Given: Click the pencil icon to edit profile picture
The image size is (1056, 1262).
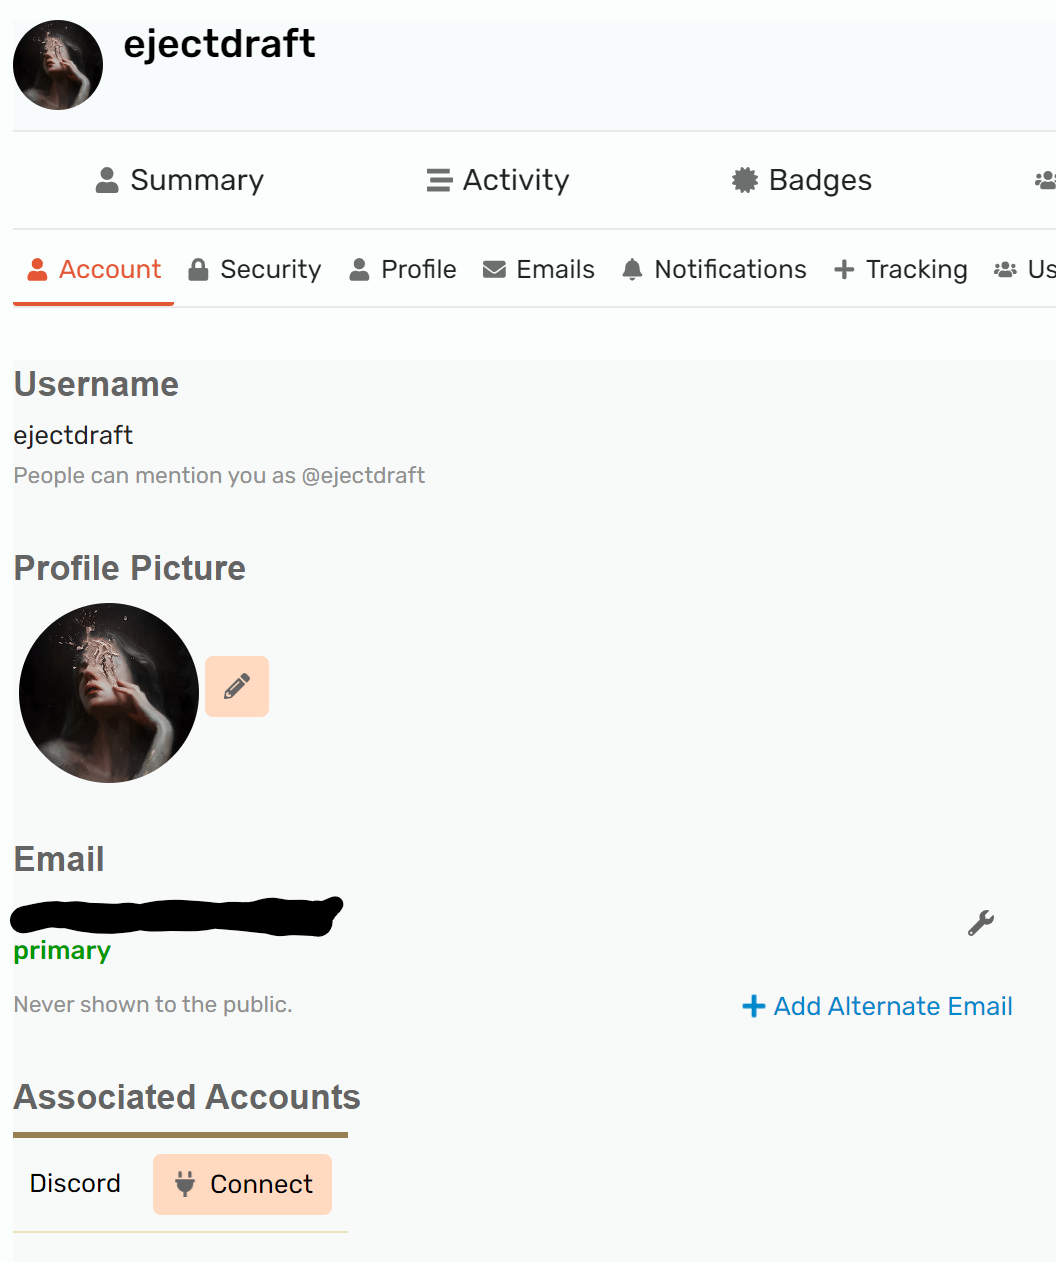Looking at the screenshot, I should [237, 686].
